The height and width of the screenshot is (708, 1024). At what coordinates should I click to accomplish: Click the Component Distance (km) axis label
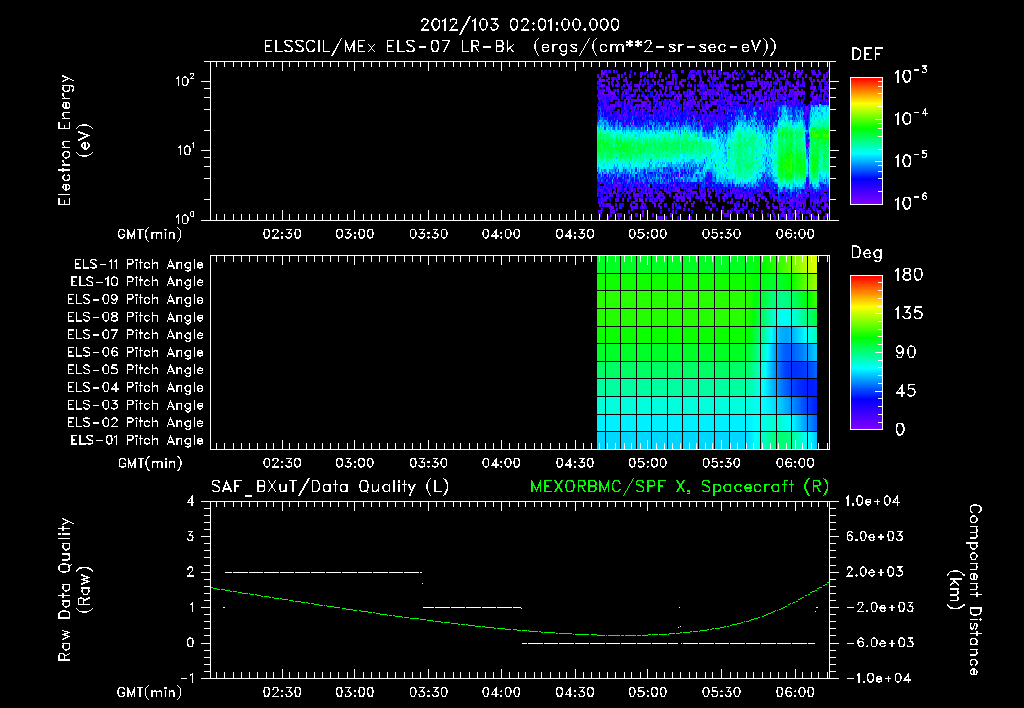click(x=965, y=590)
